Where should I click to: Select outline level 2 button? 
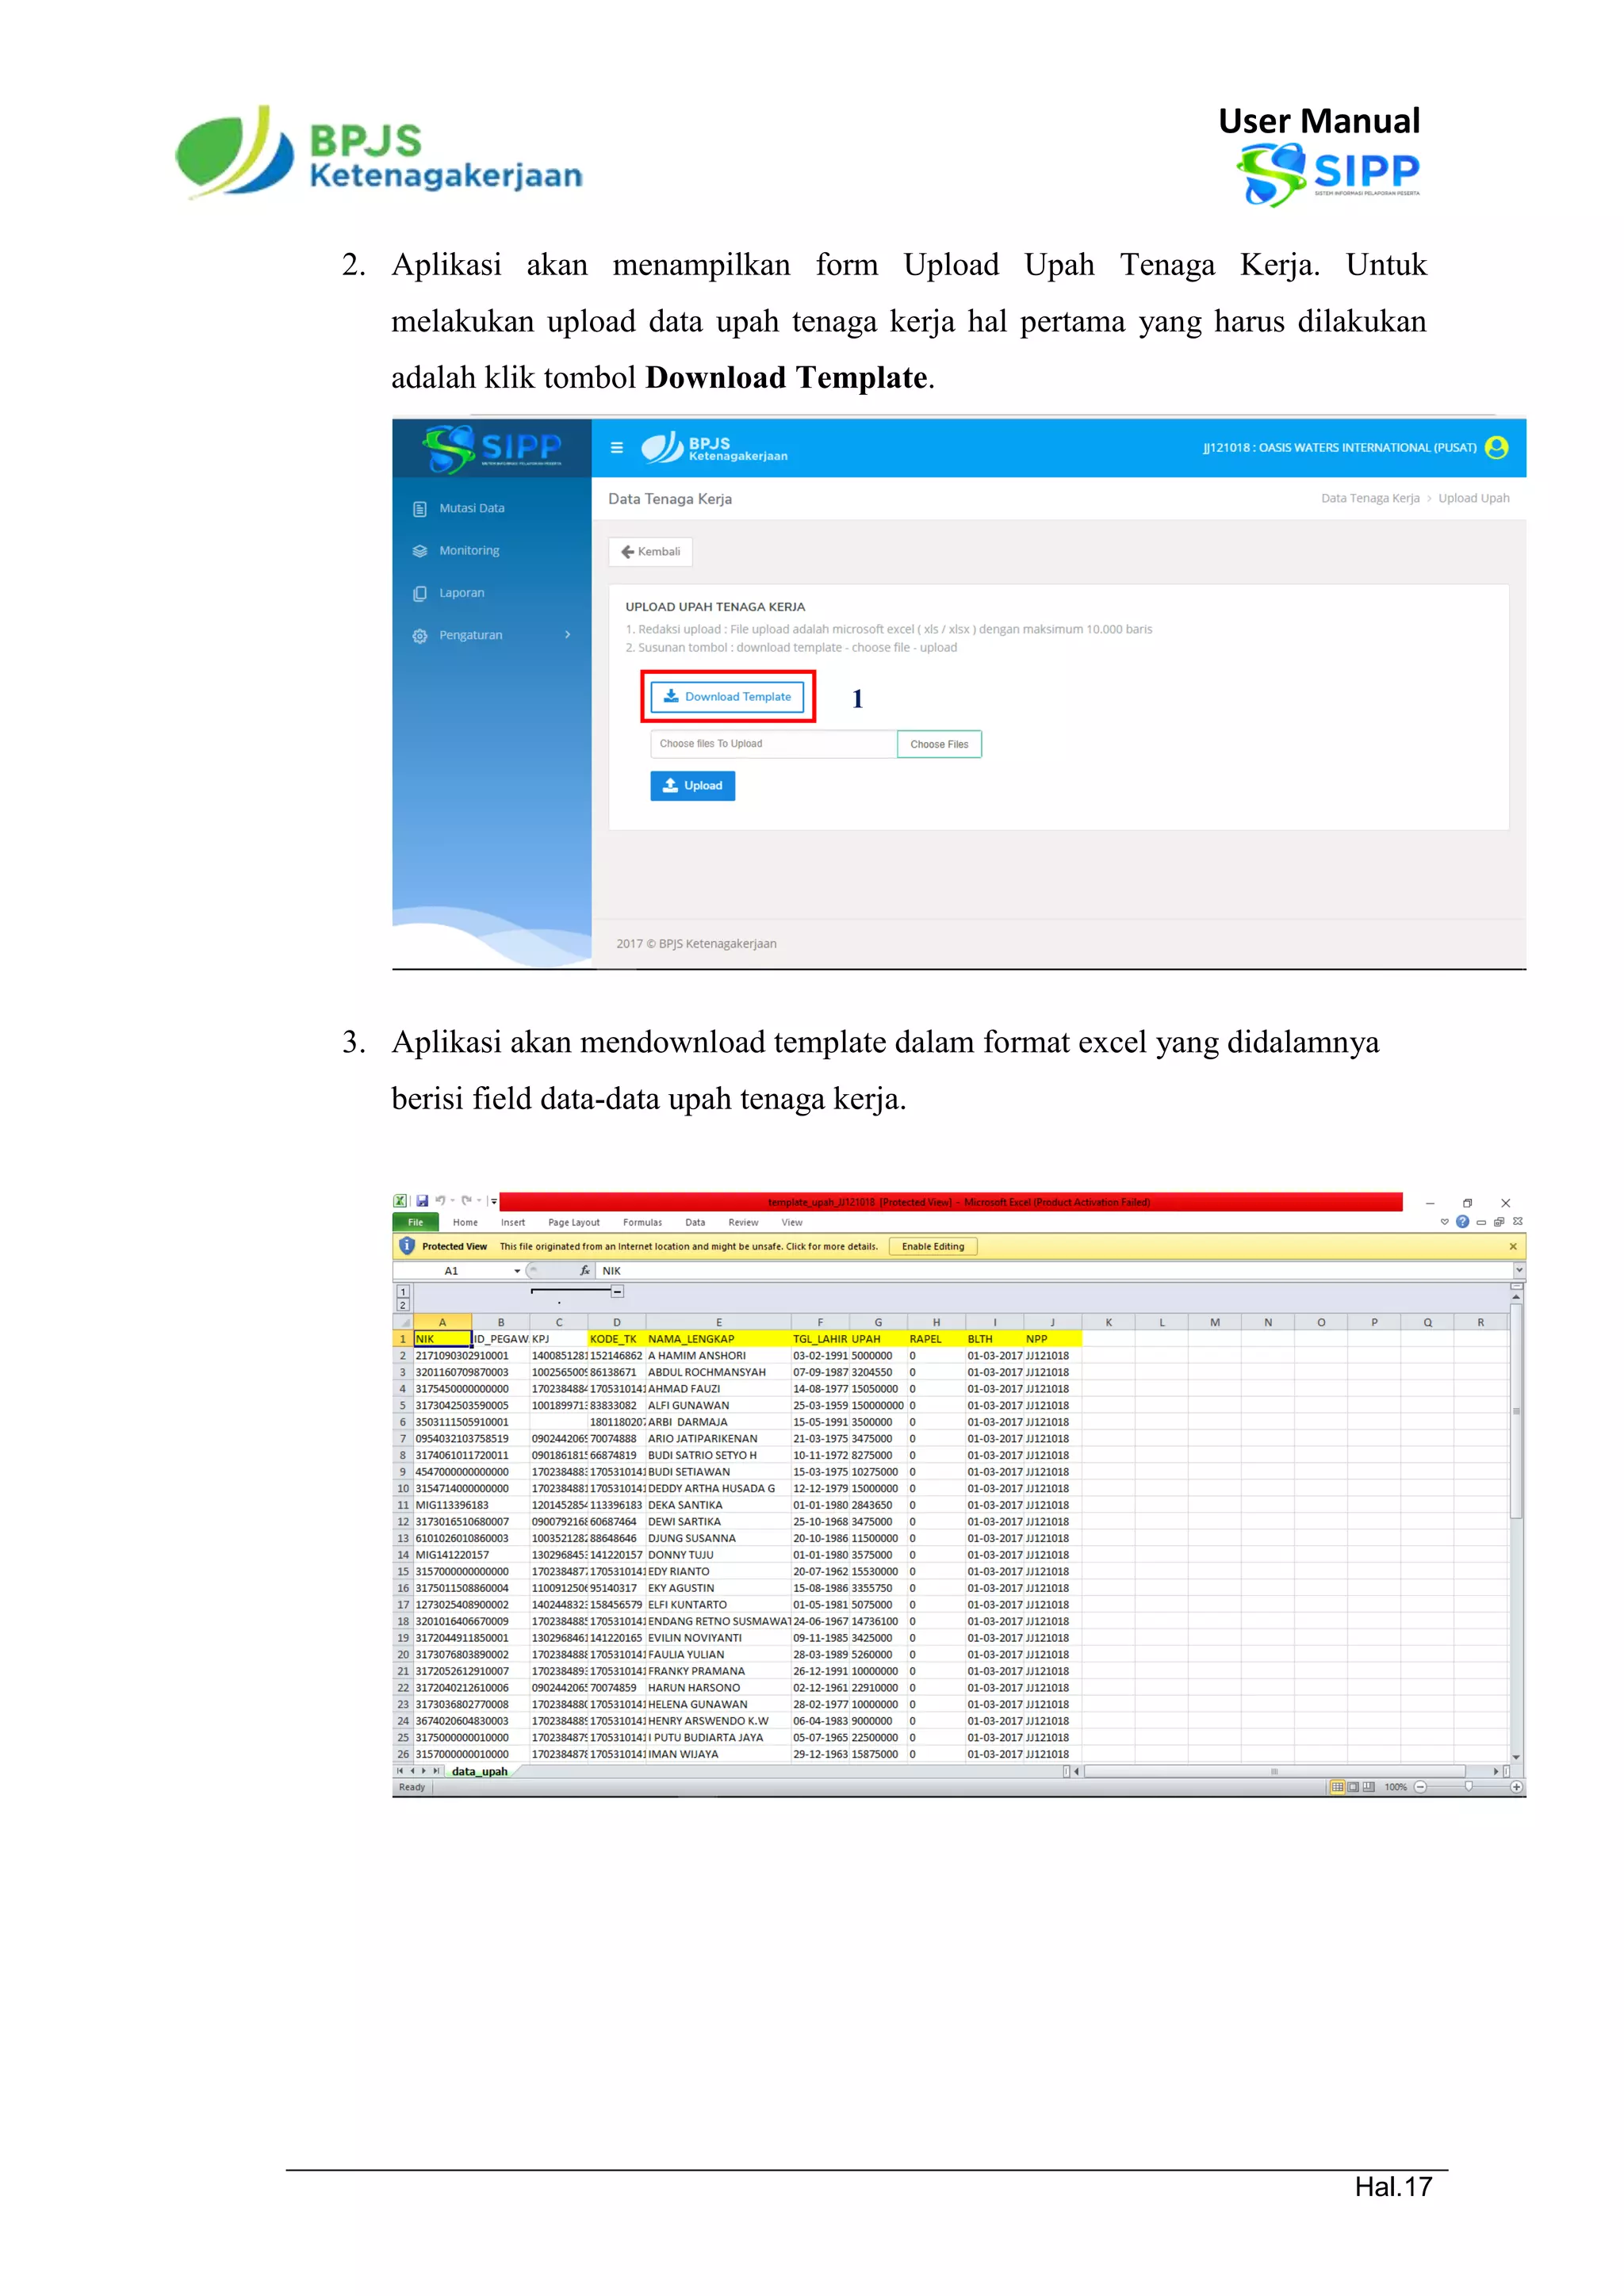(x=403, y=1305)
